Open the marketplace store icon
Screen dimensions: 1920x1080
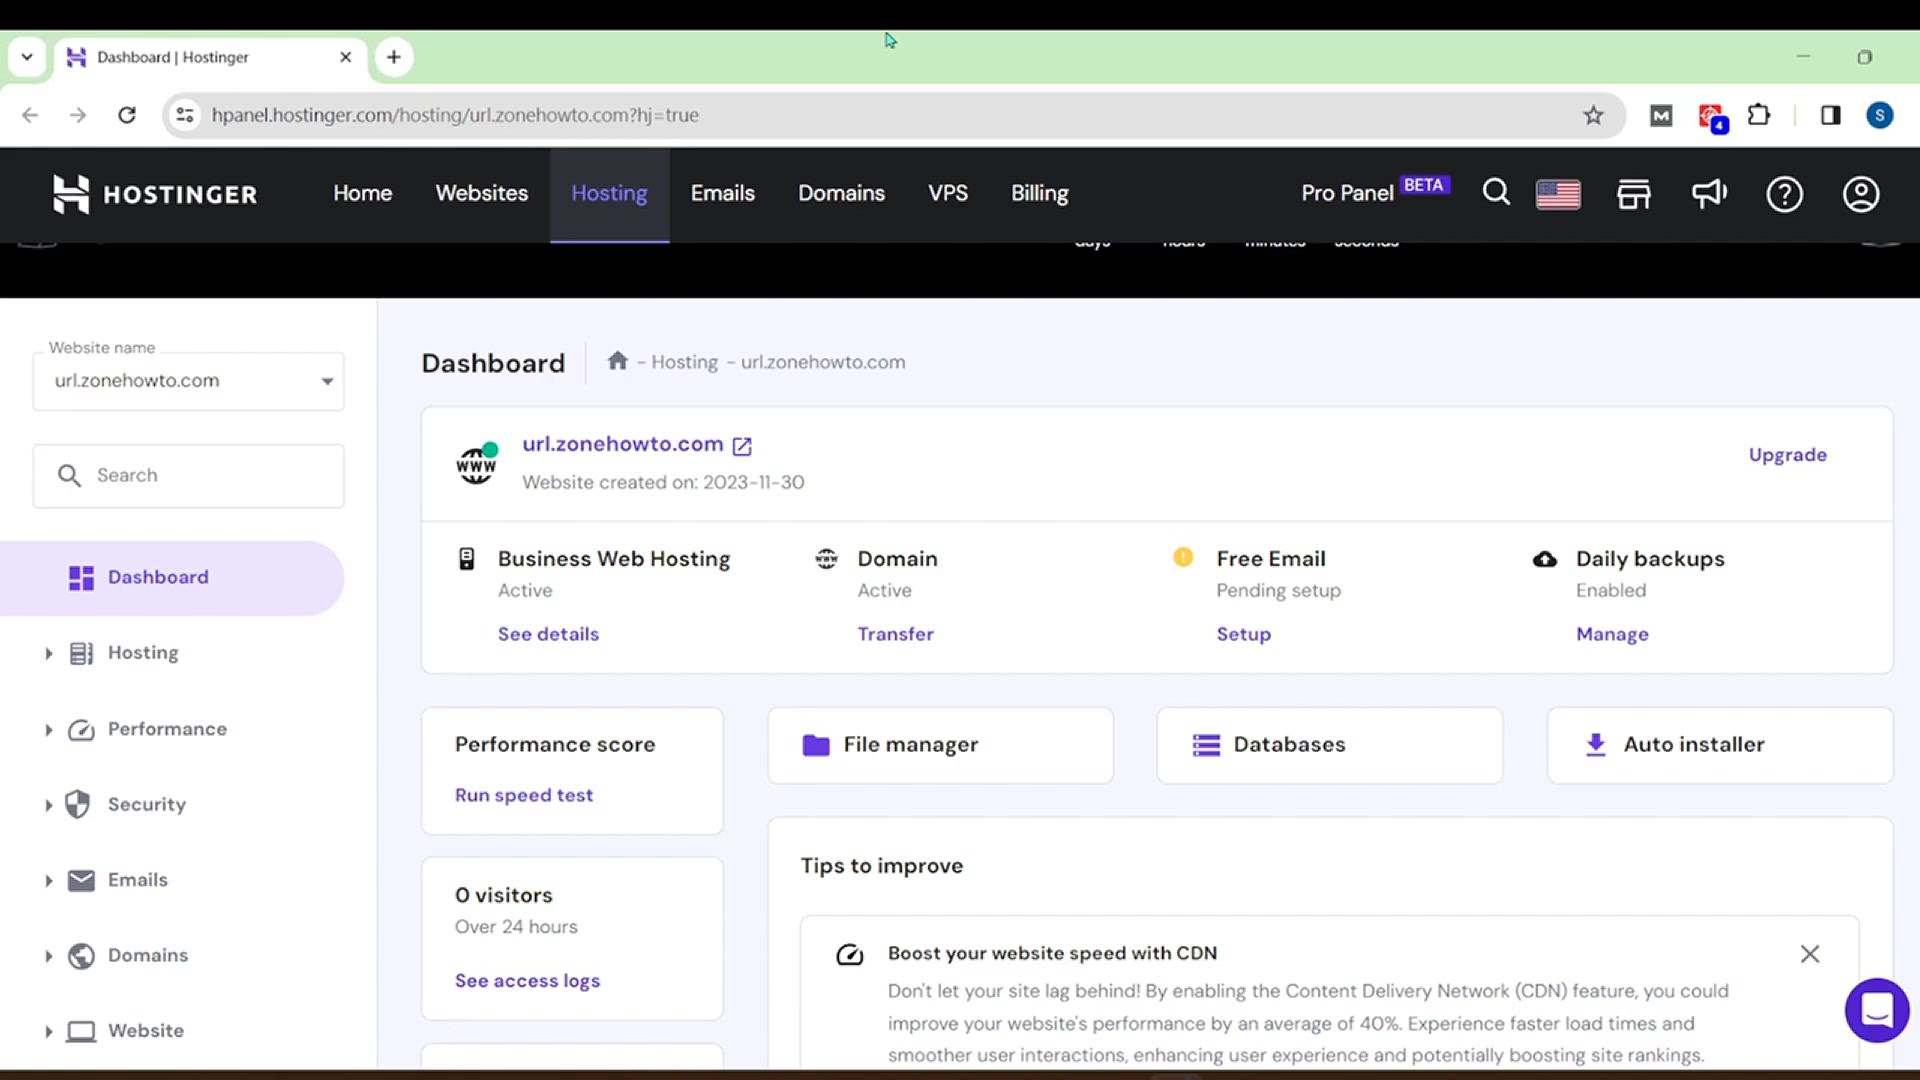[1634, 194]
